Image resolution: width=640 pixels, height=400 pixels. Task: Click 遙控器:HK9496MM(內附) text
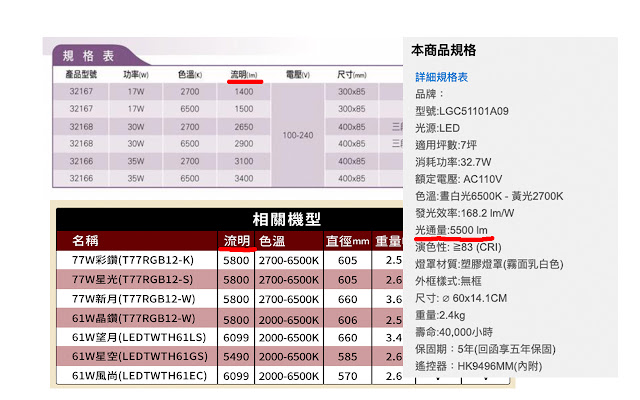478,366
